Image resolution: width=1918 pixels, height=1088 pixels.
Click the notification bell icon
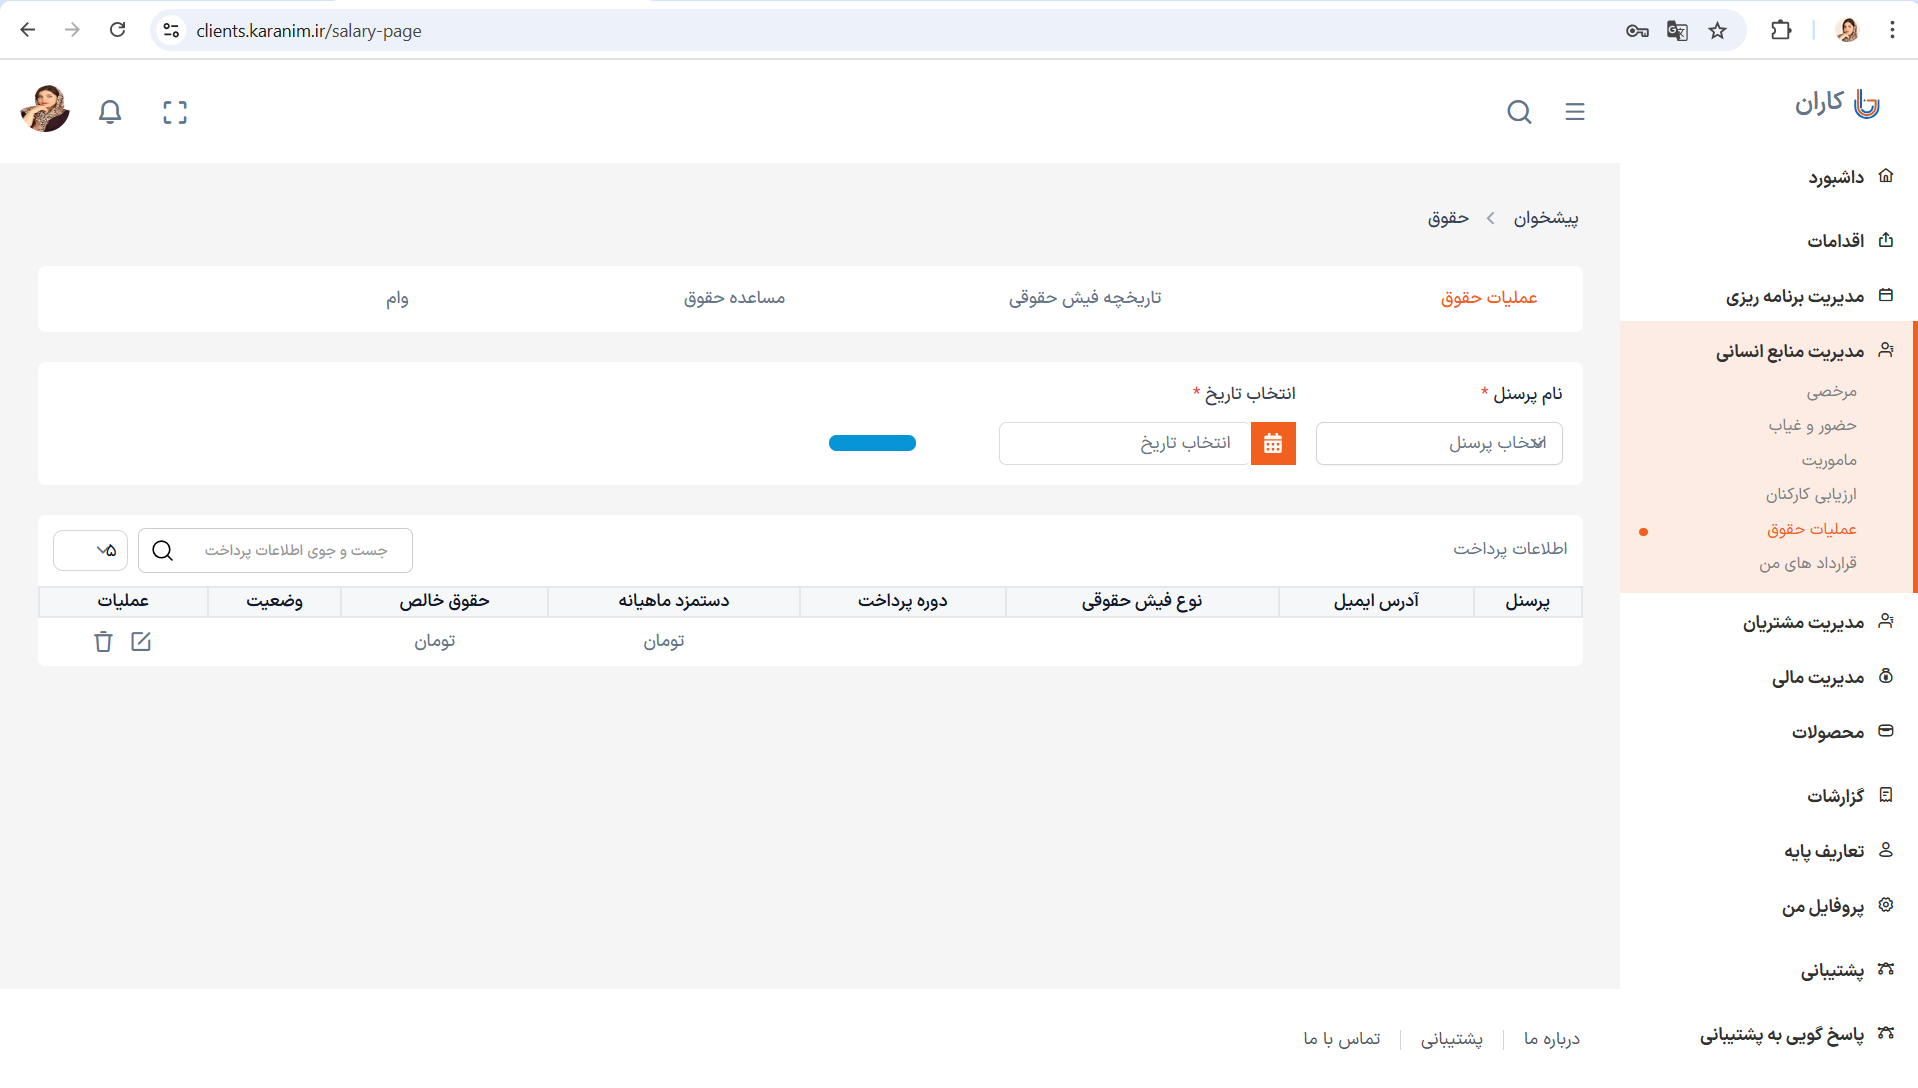coord(110,112)
